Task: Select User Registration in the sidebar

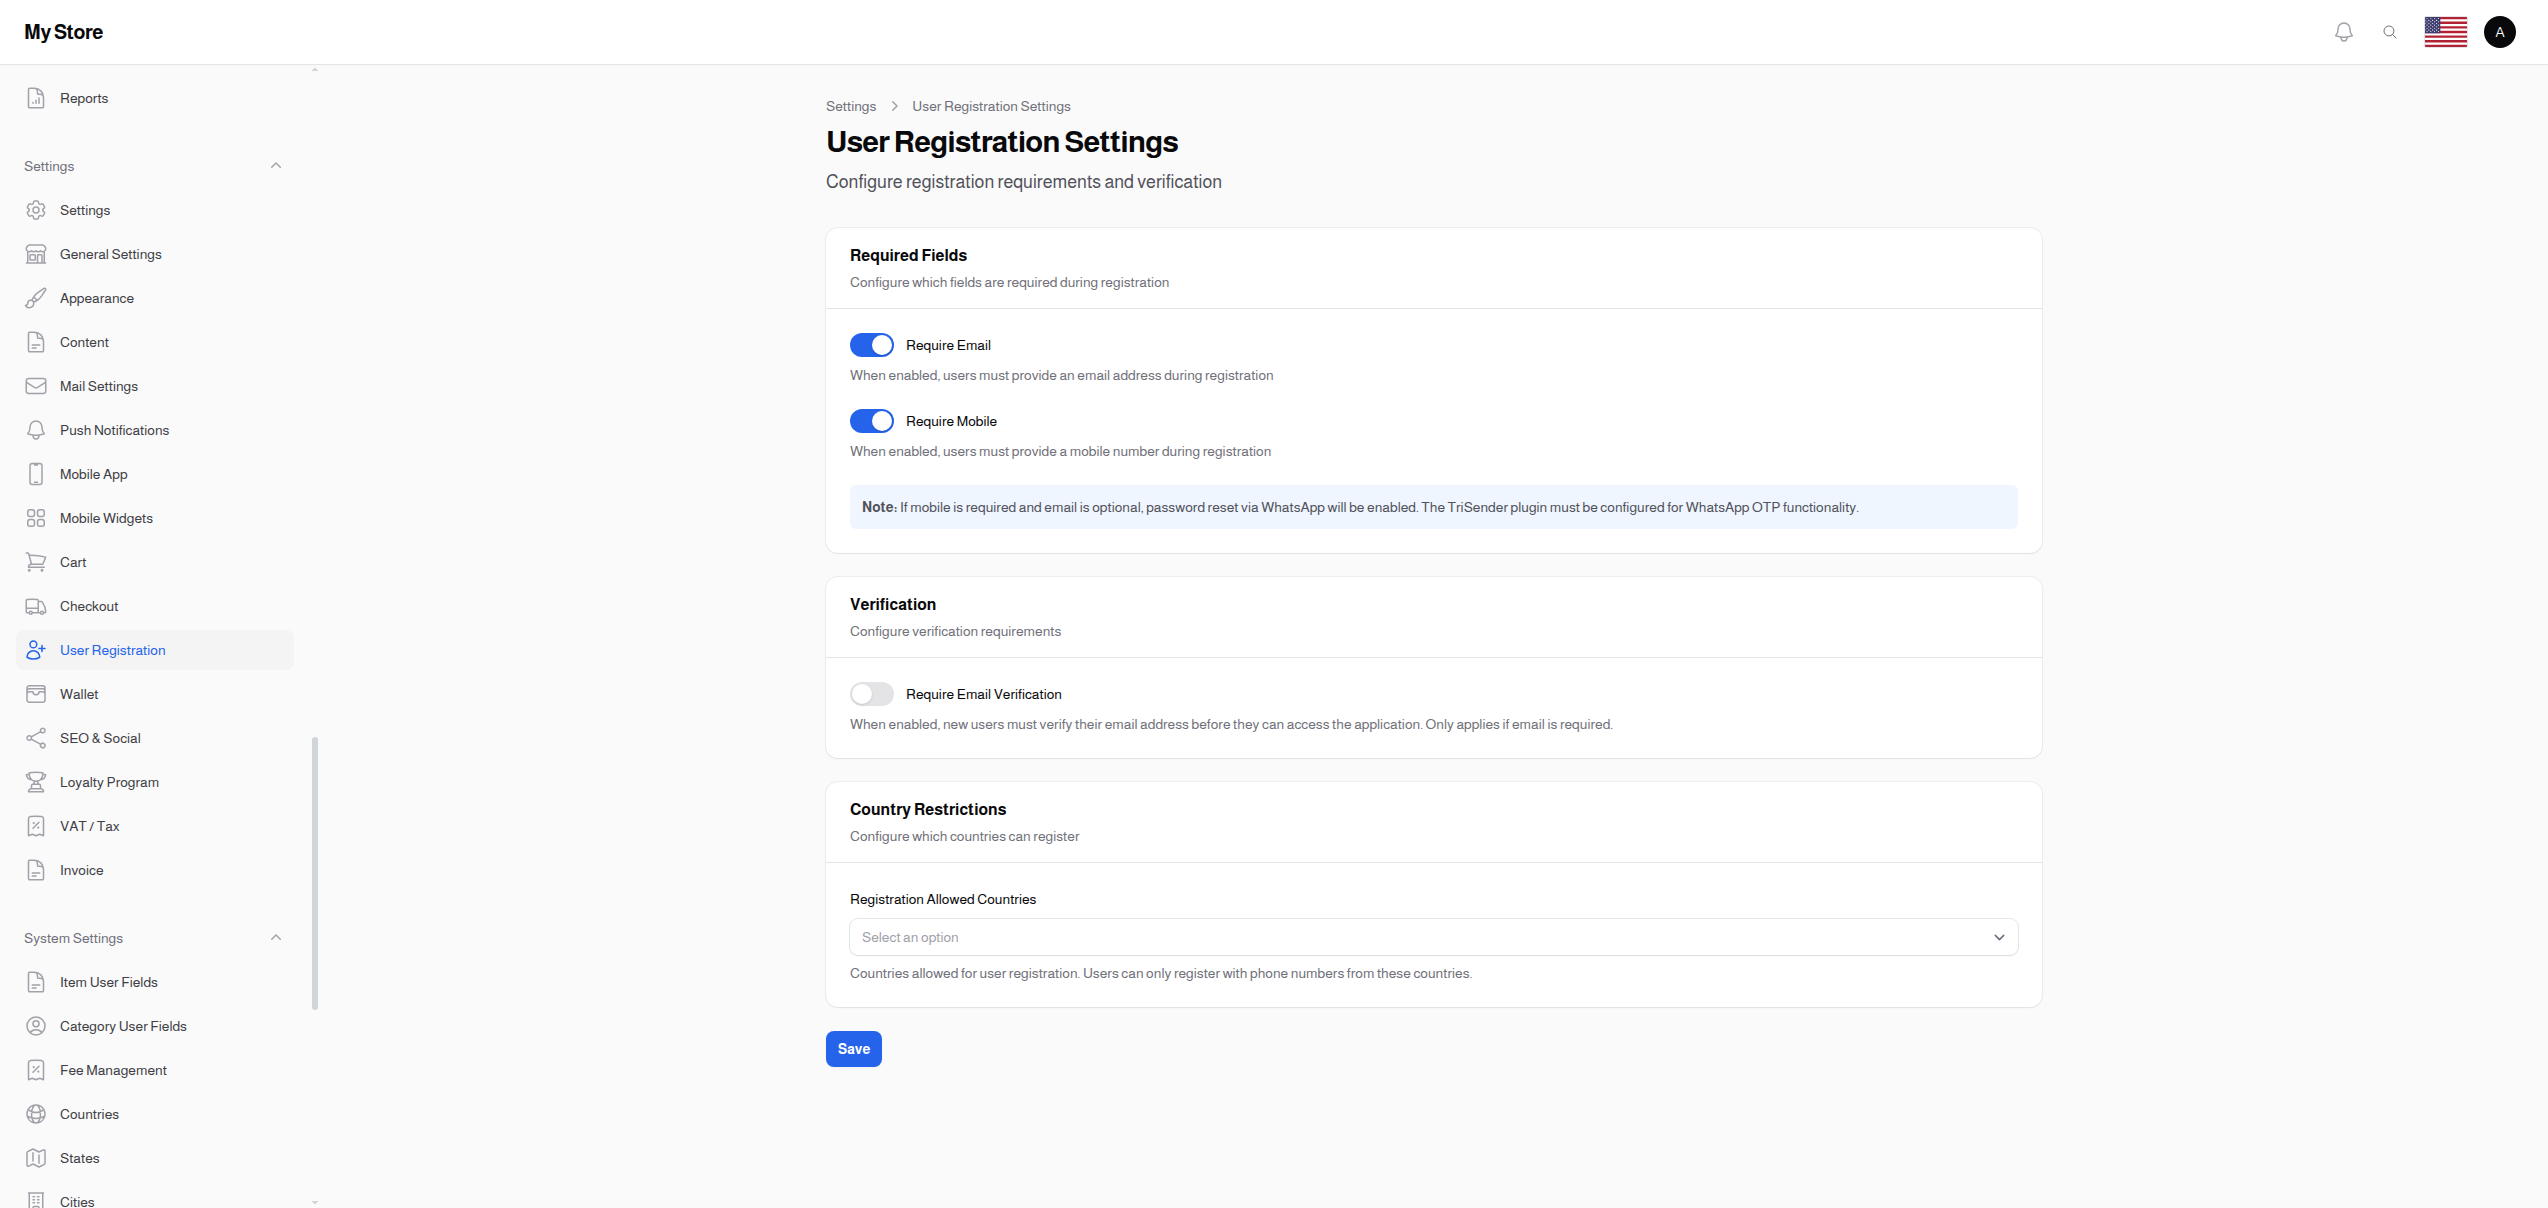Action: point(113,650)
